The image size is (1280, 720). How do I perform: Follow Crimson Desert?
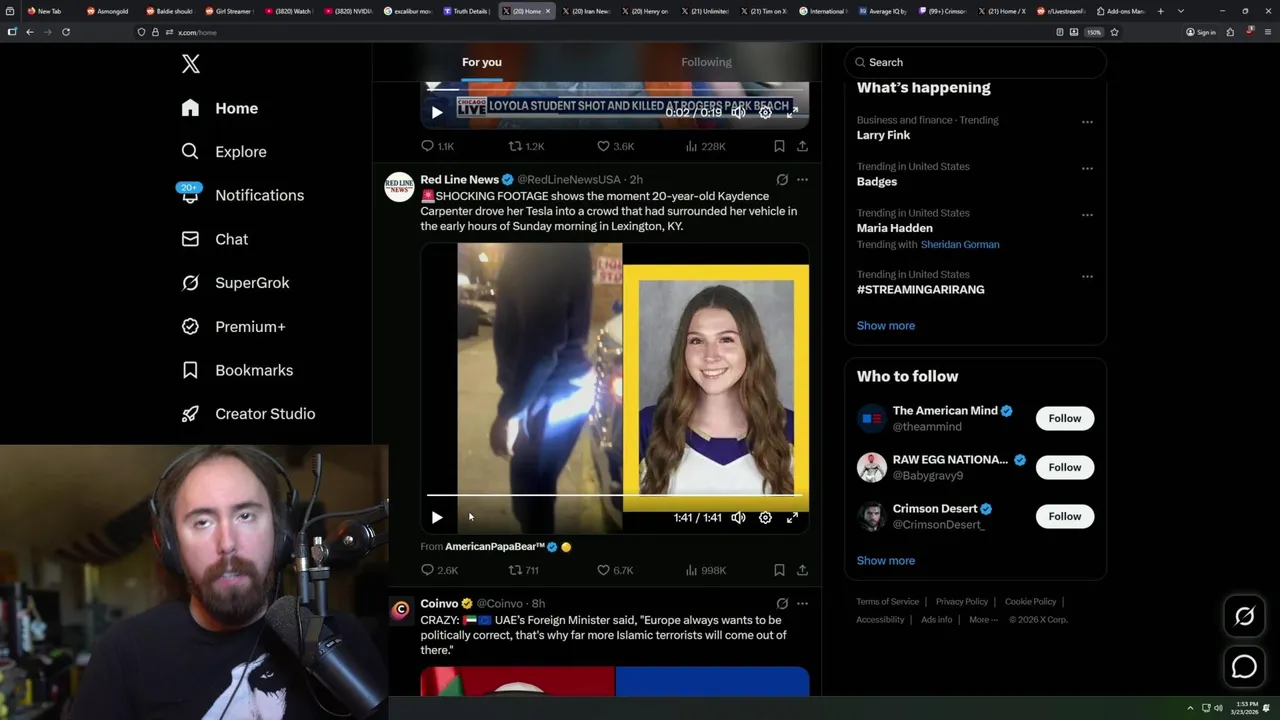1065,516
